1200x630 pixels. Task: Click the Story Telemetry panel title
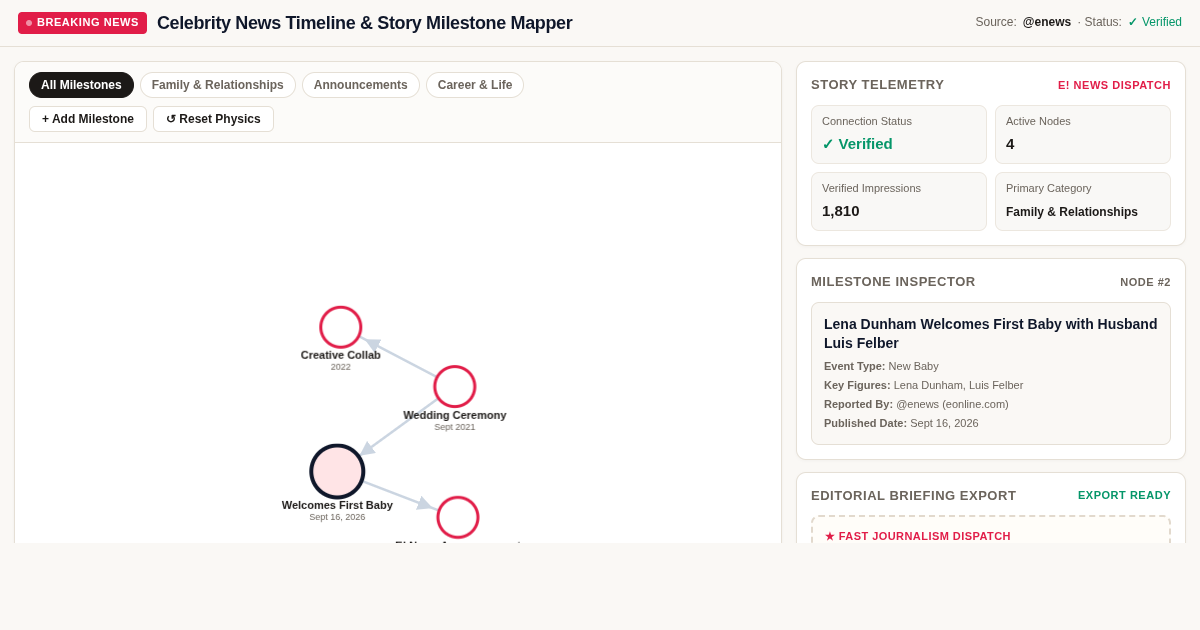click(877, 85)
